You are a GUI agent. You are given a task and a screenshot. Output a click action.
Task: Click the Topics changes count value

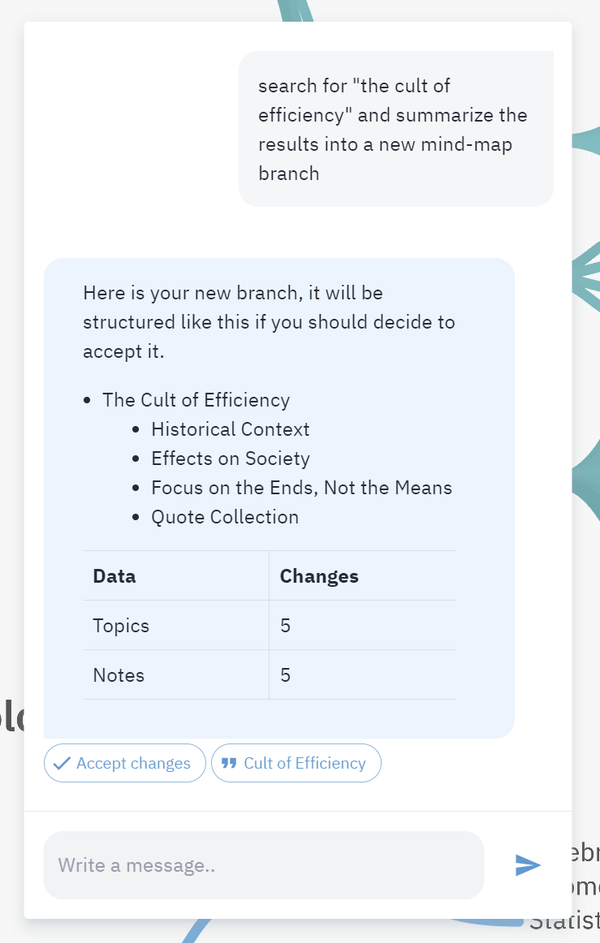click(x=285, y=626)
